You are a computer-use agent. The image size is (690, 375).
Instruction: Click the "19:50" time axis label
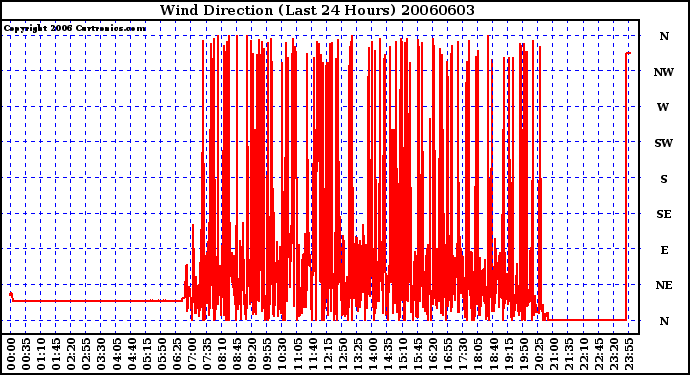tap(523, 354)
